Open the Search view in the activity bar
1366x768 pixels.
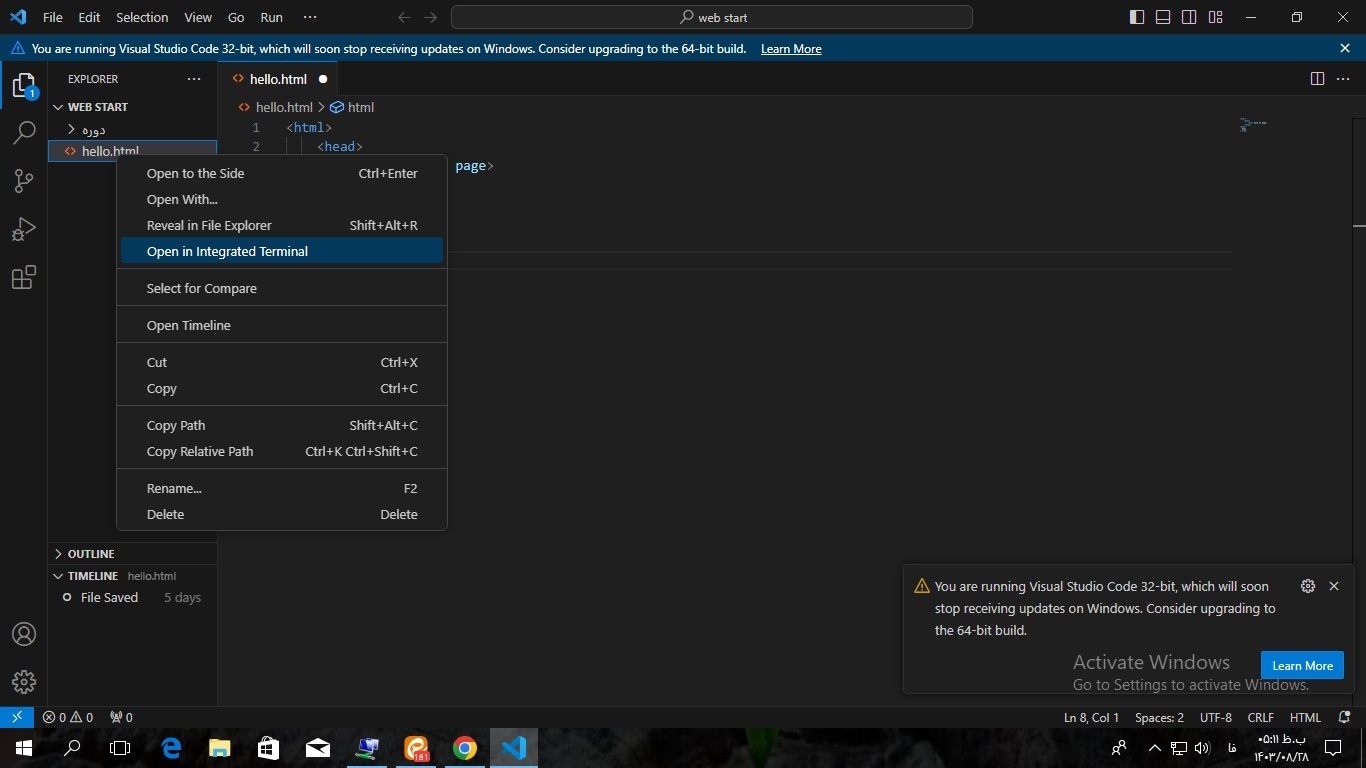point(24,133)
